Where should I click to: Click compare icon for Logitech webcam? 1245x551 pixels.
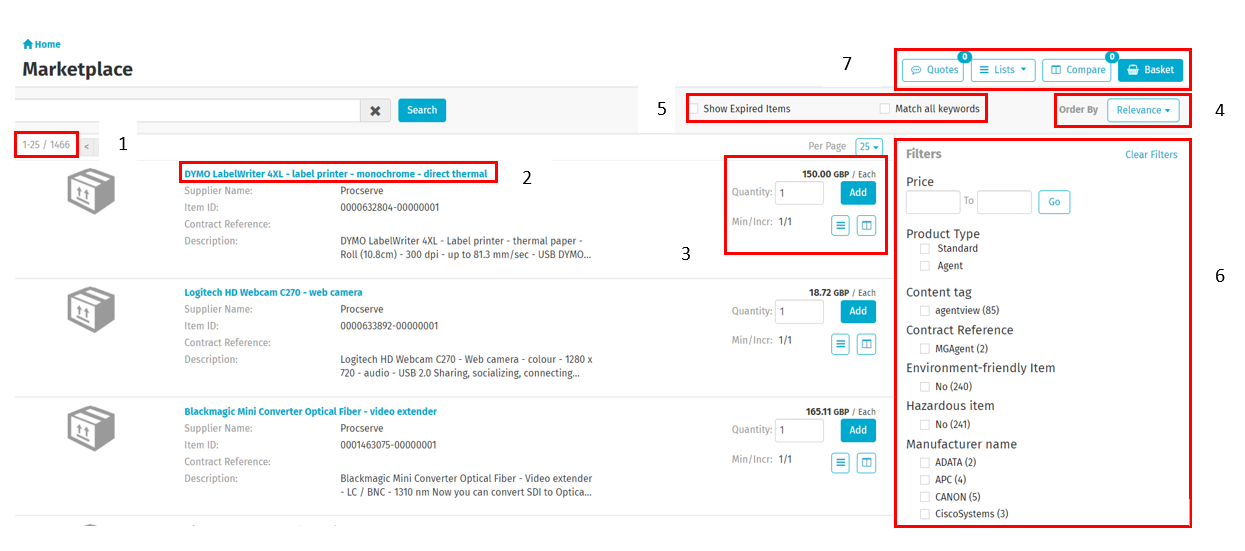(867, 344)
